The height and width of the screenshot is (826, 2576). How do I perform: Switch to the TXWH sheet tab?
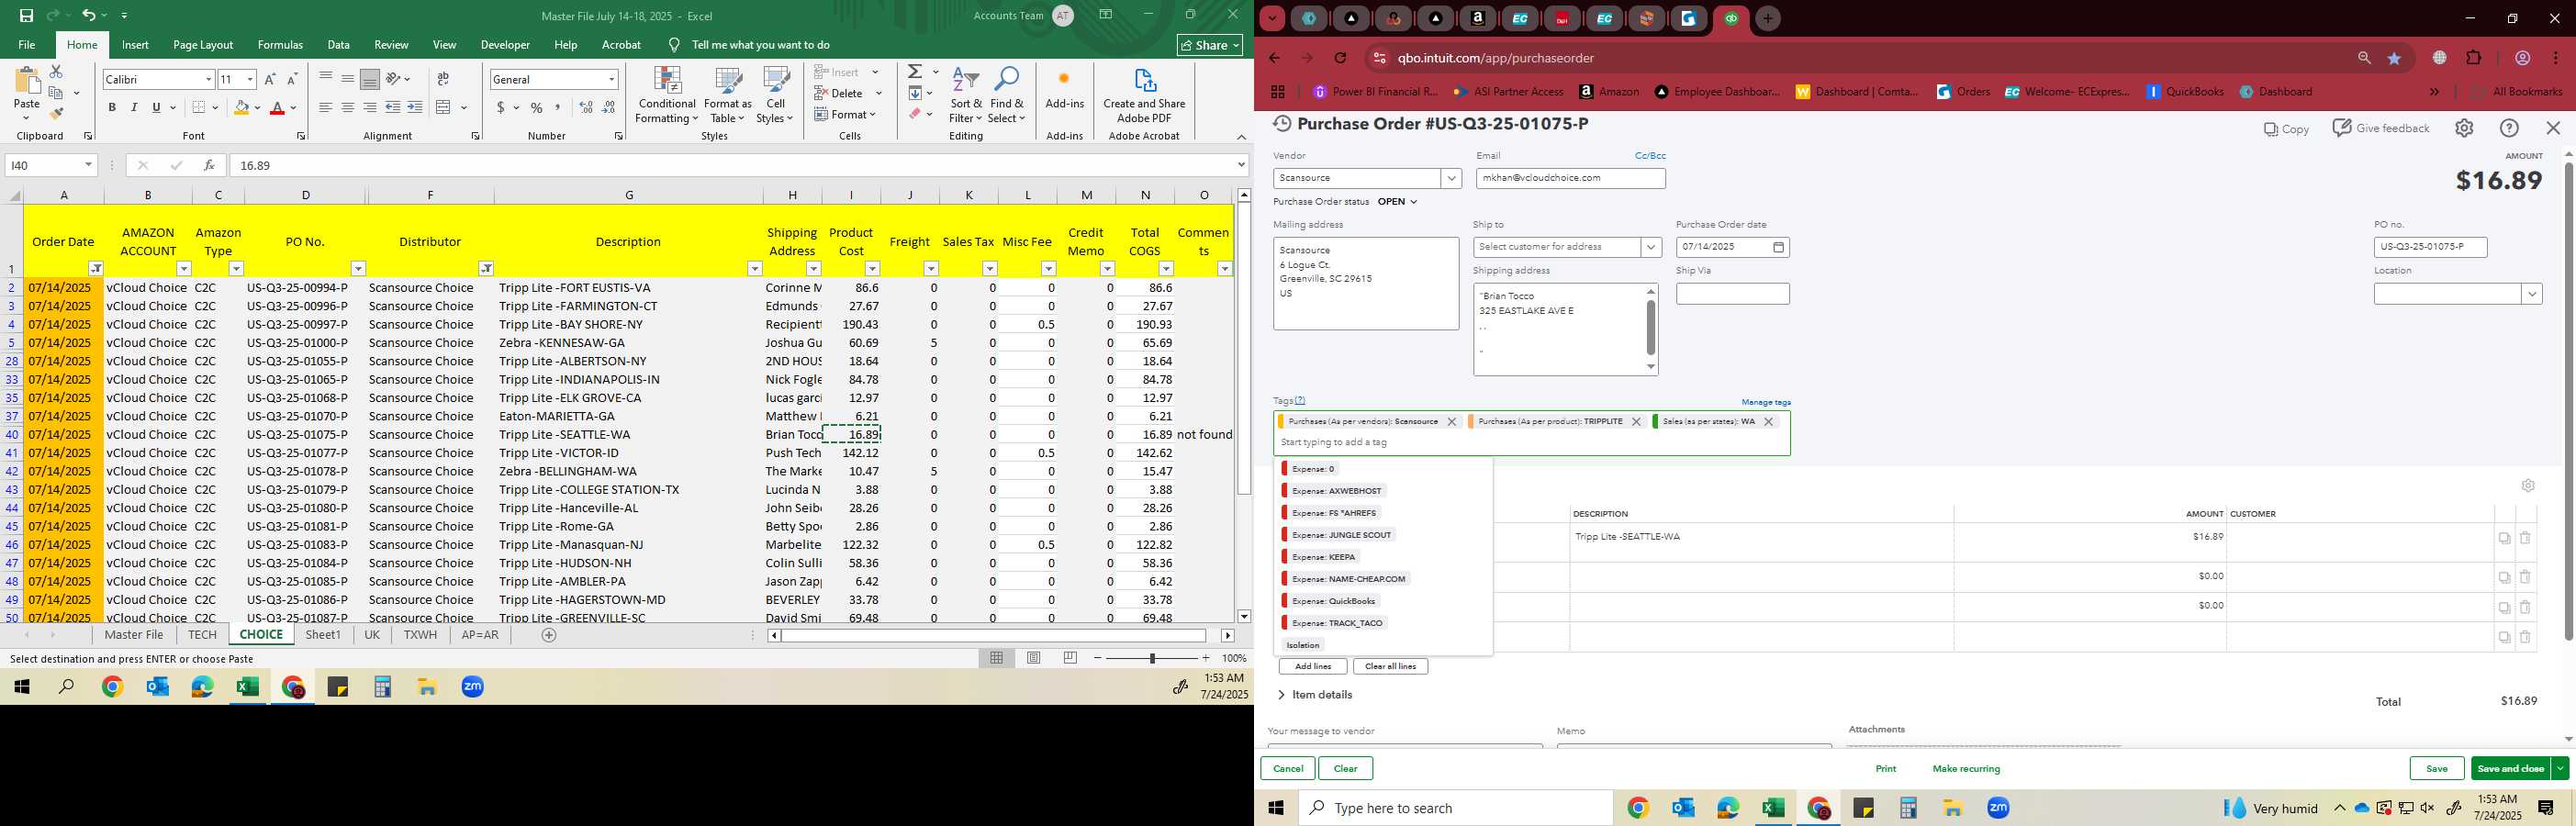[420, 635]
